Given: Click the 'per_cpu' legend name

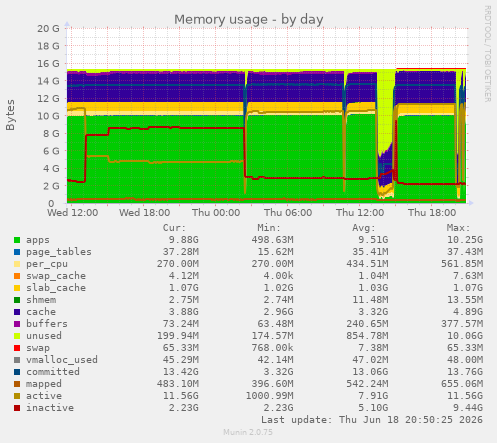Looking at the screenshot, I should (x=47, y=264).
